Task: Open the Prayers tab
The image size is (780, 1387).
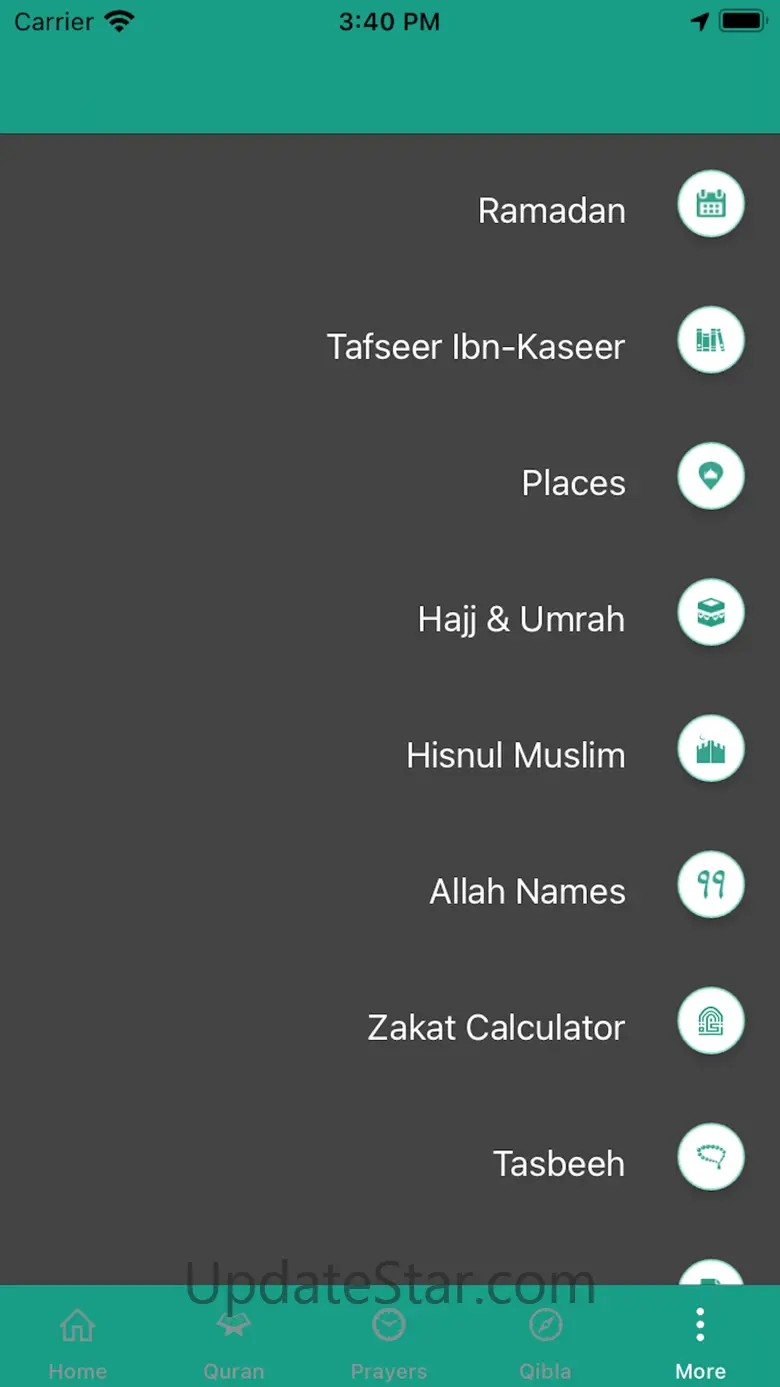Action: [389, 1340]
